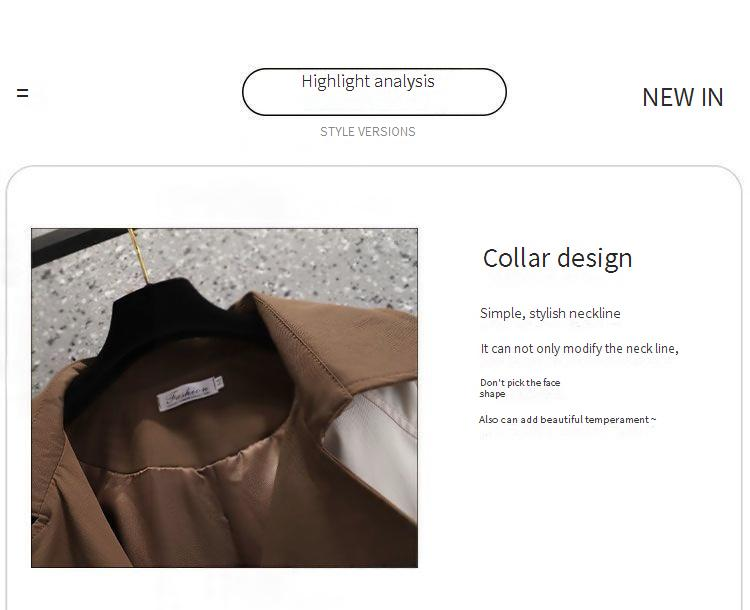Viewport: 750px width, 610px height.
Task: Select the NEW IN heading
Action: (x=683, y=98)
